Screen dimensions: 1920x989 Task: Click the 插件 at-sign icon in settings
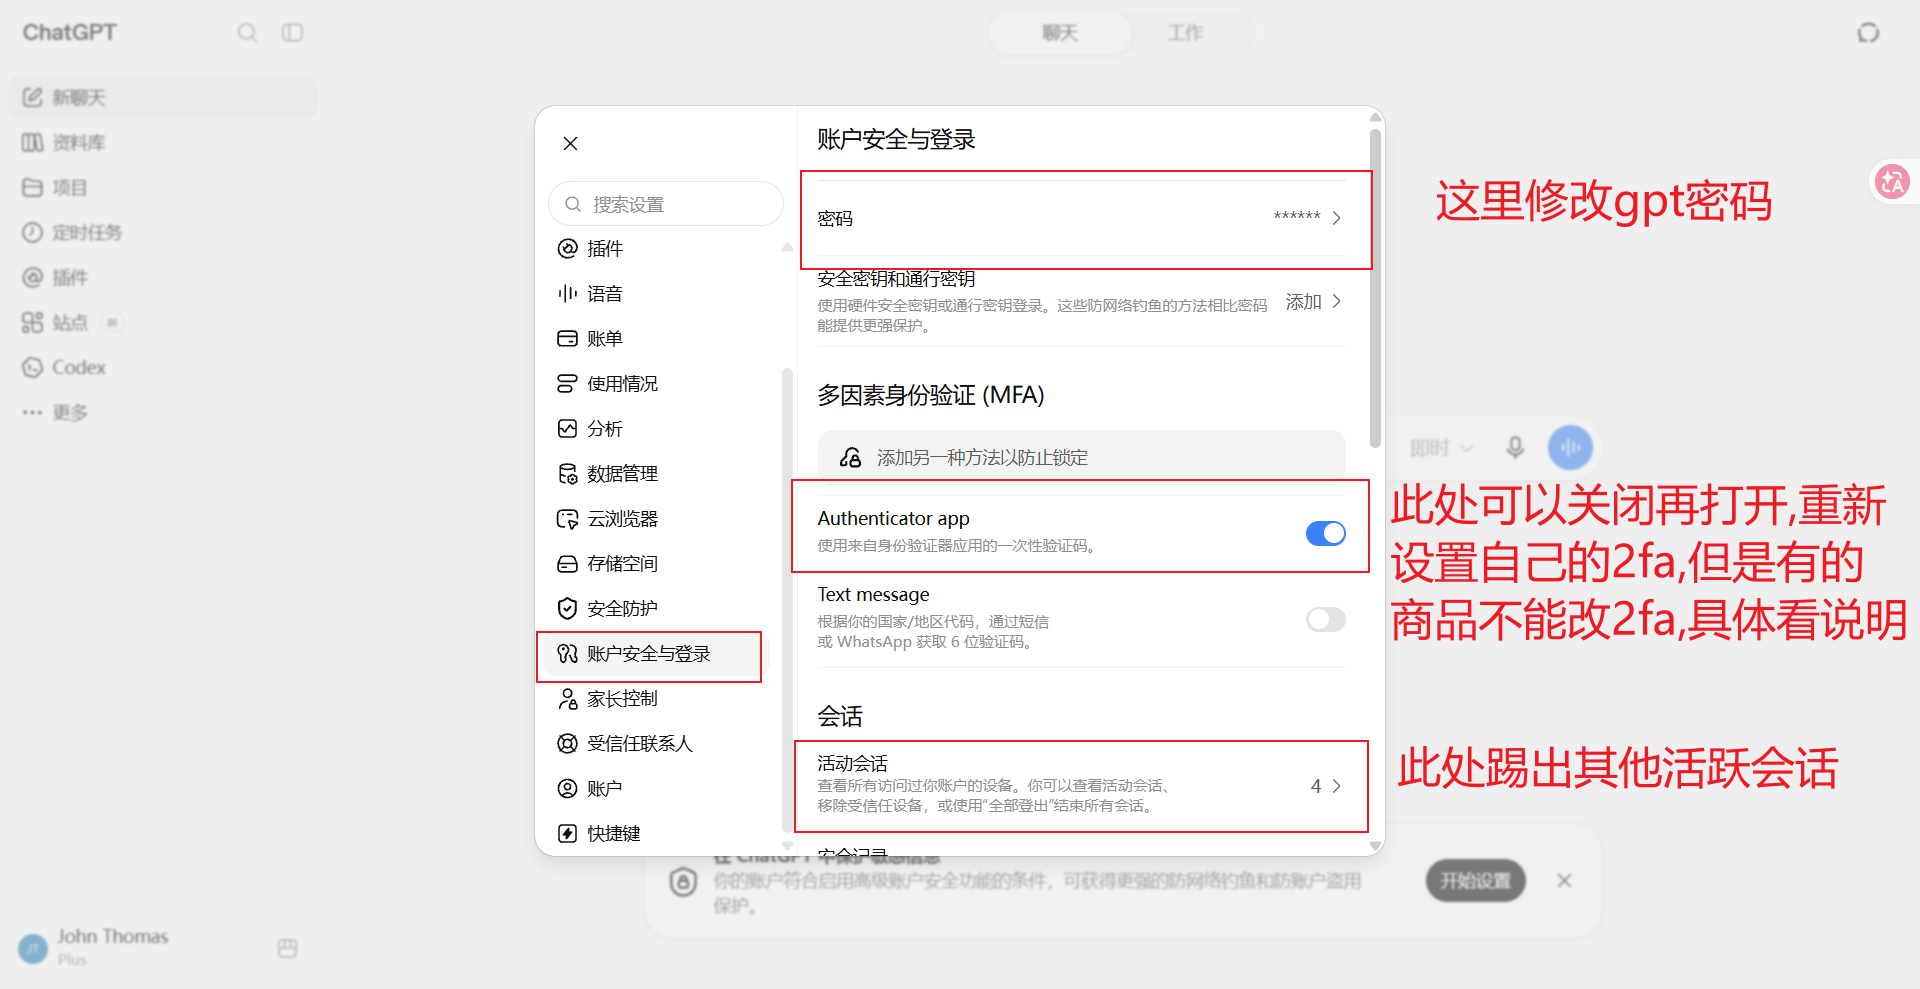(567, 249)
